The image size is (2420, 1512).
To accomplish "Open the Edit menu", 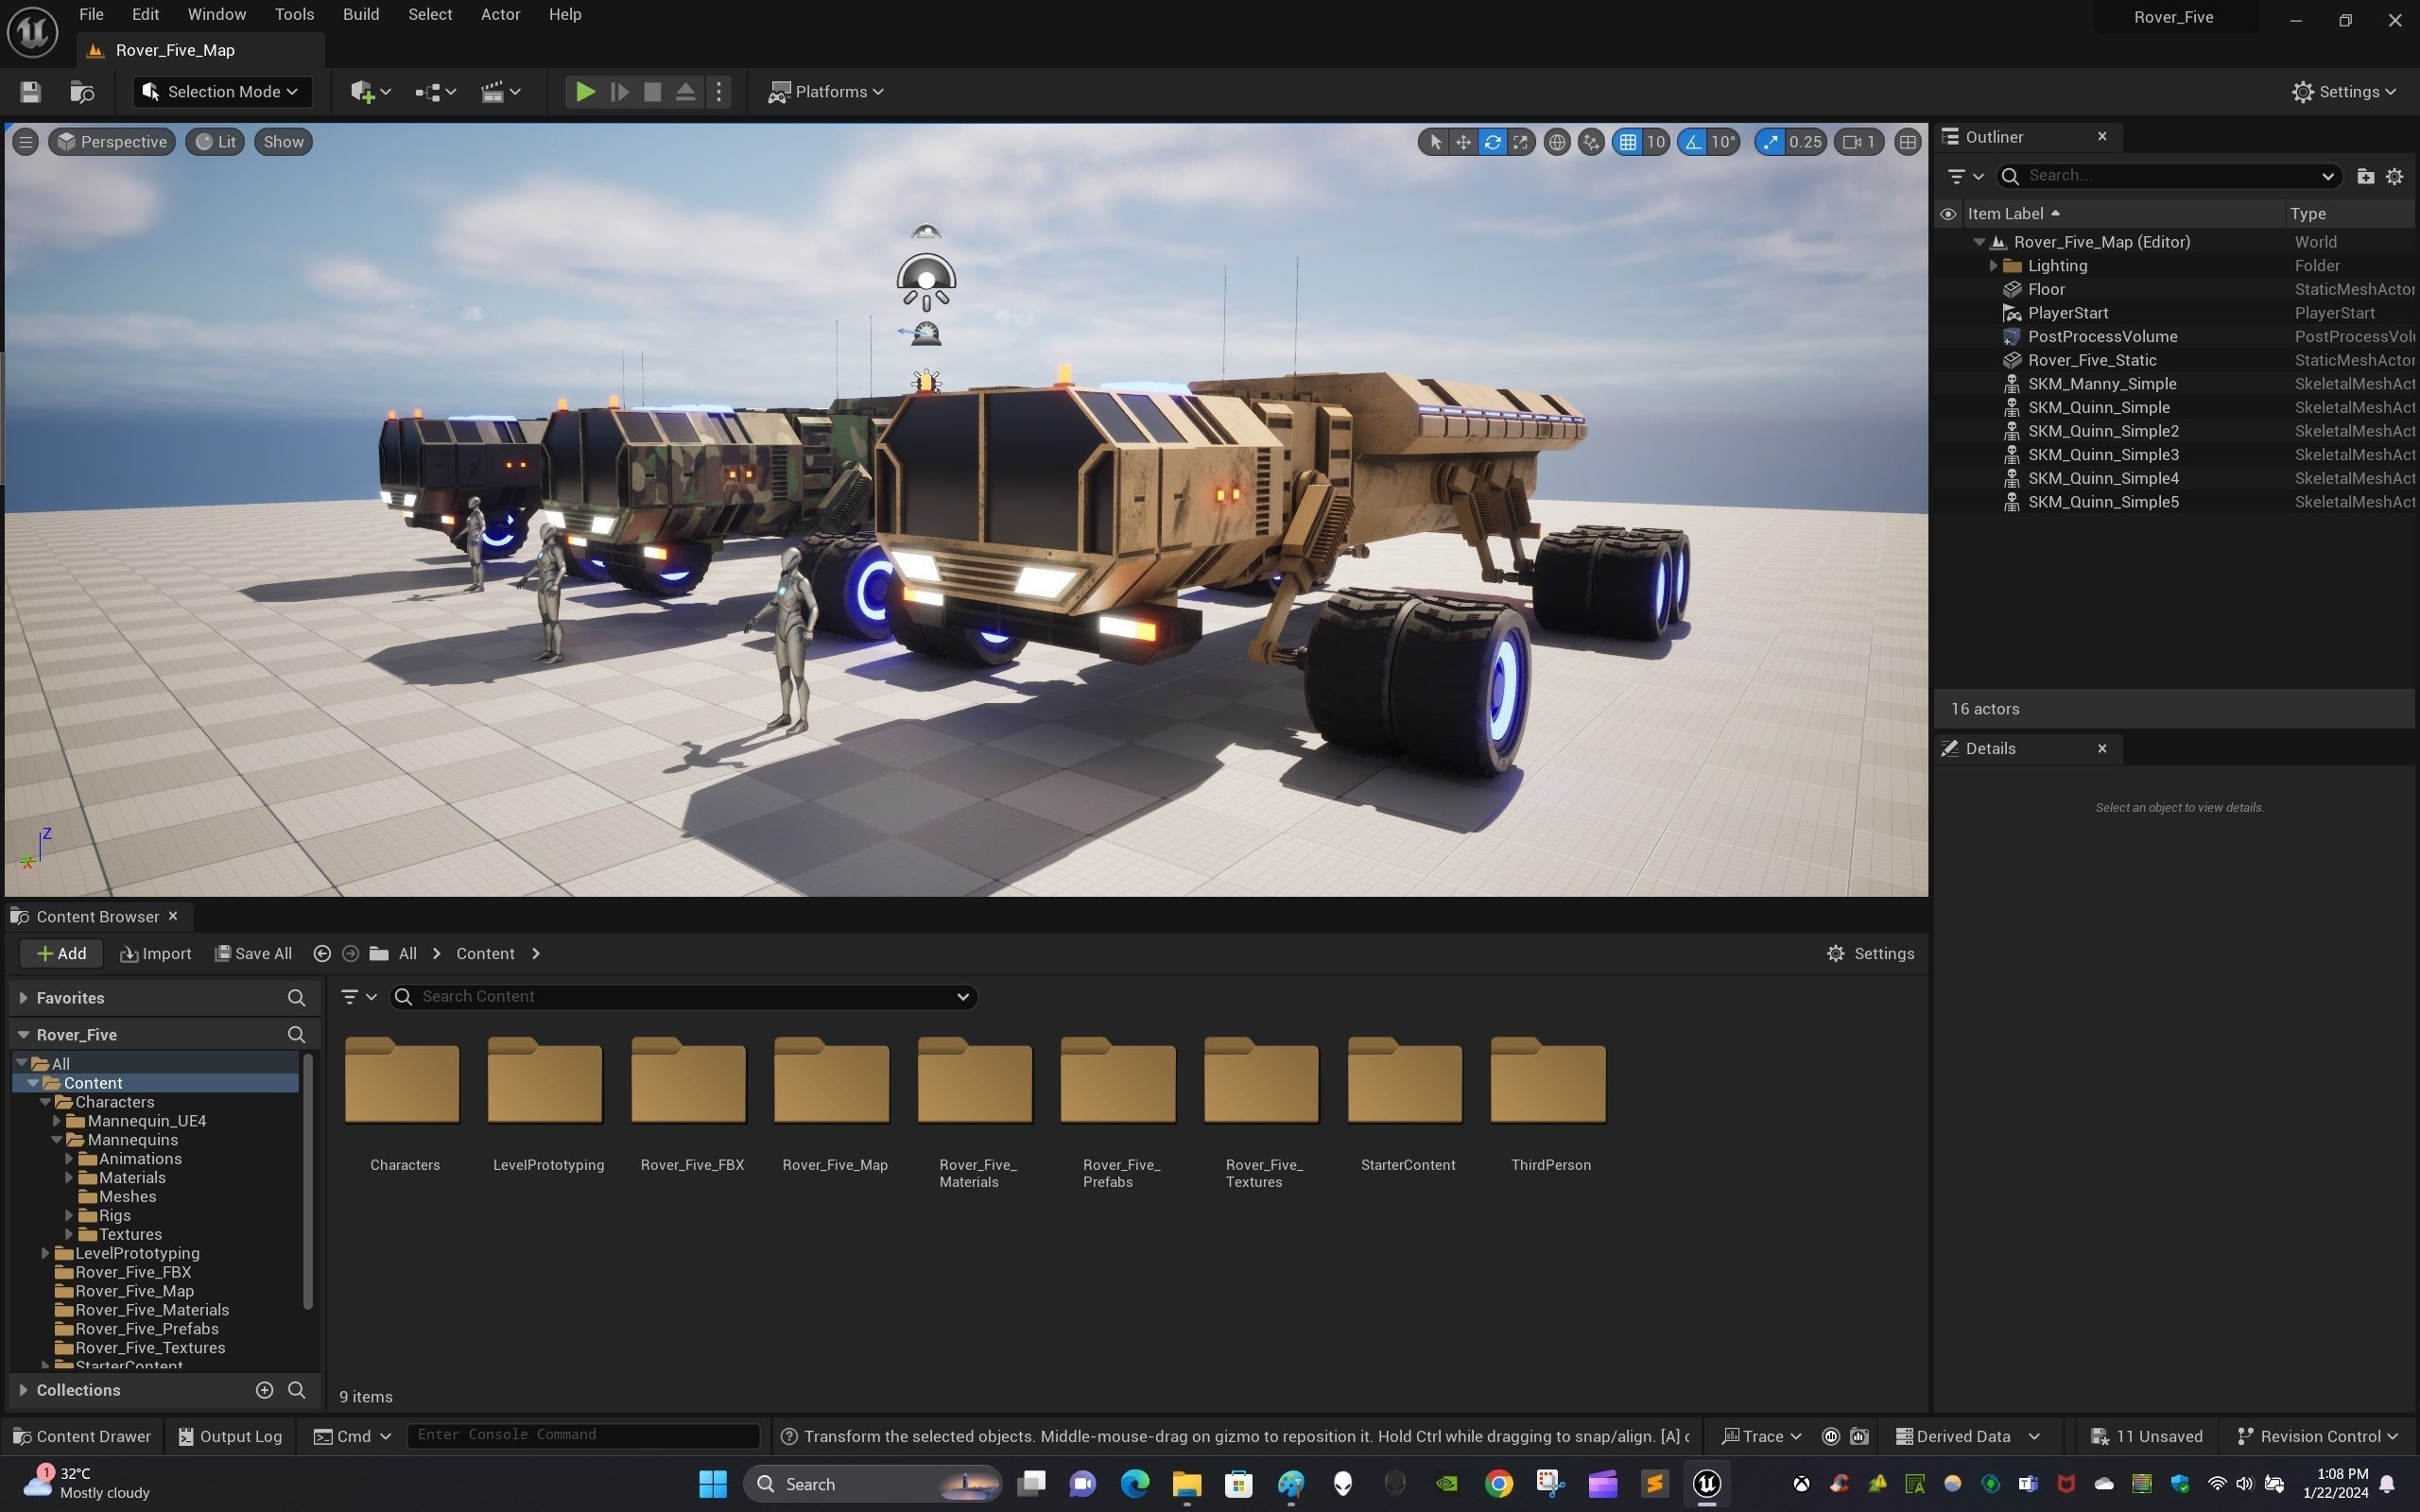I will tap(145, 14).
